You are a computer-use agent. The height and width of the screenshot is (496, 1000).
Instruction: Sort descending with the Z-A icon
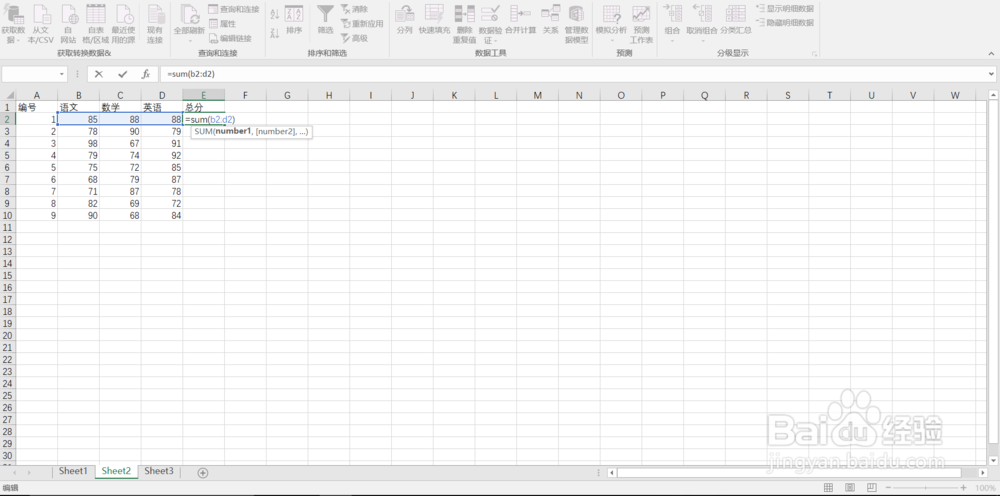pyautogui.click(x=275, y=33)
